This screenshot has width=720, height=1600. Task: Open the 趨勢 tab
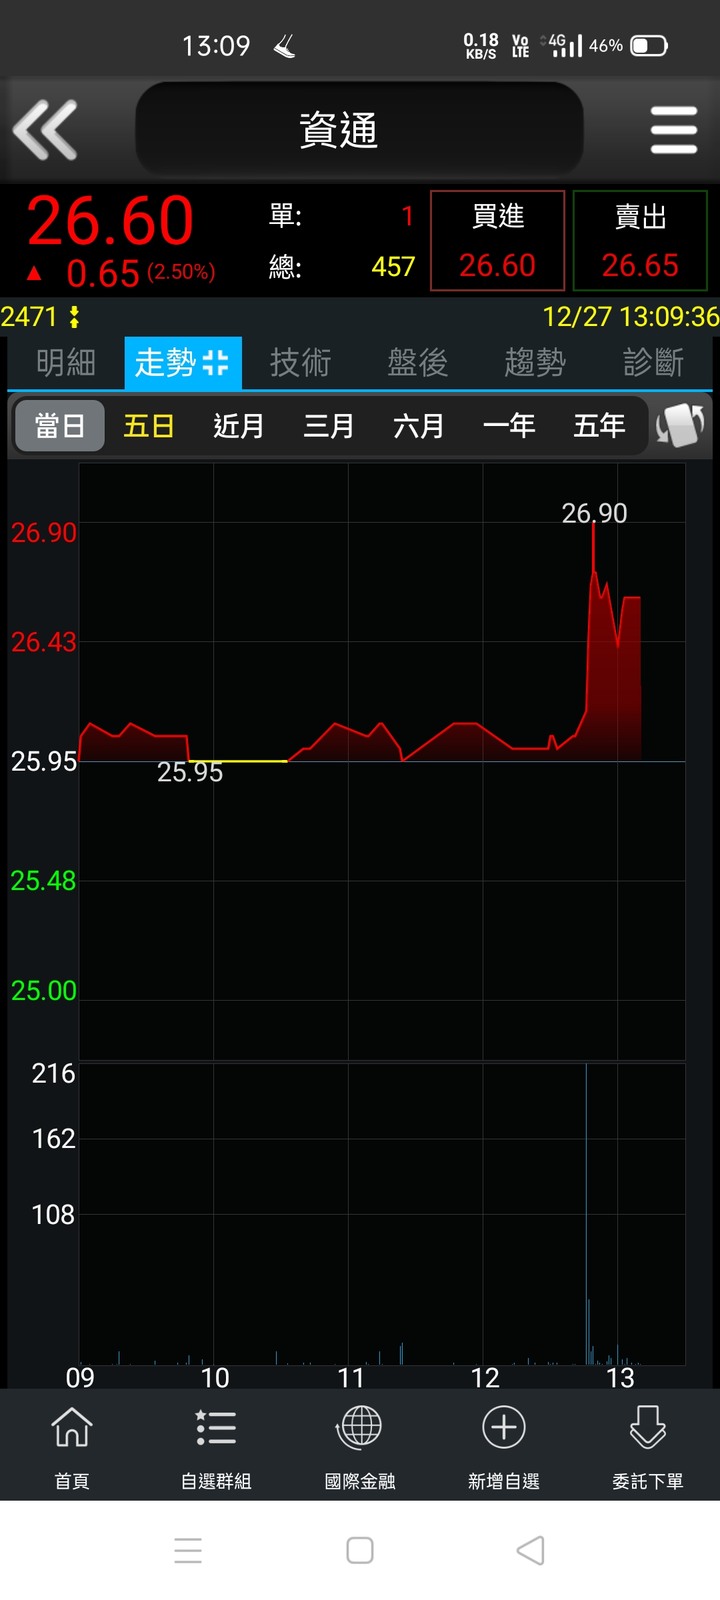click(x=535, y=362)
